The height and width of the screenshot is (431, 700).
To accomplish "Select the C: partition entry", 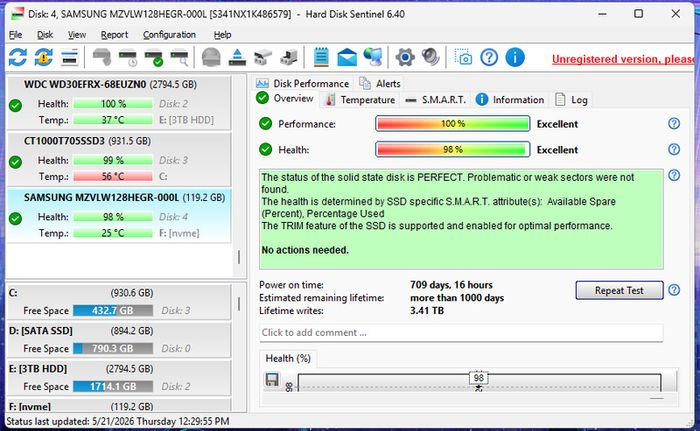I will tap(119, 301).
